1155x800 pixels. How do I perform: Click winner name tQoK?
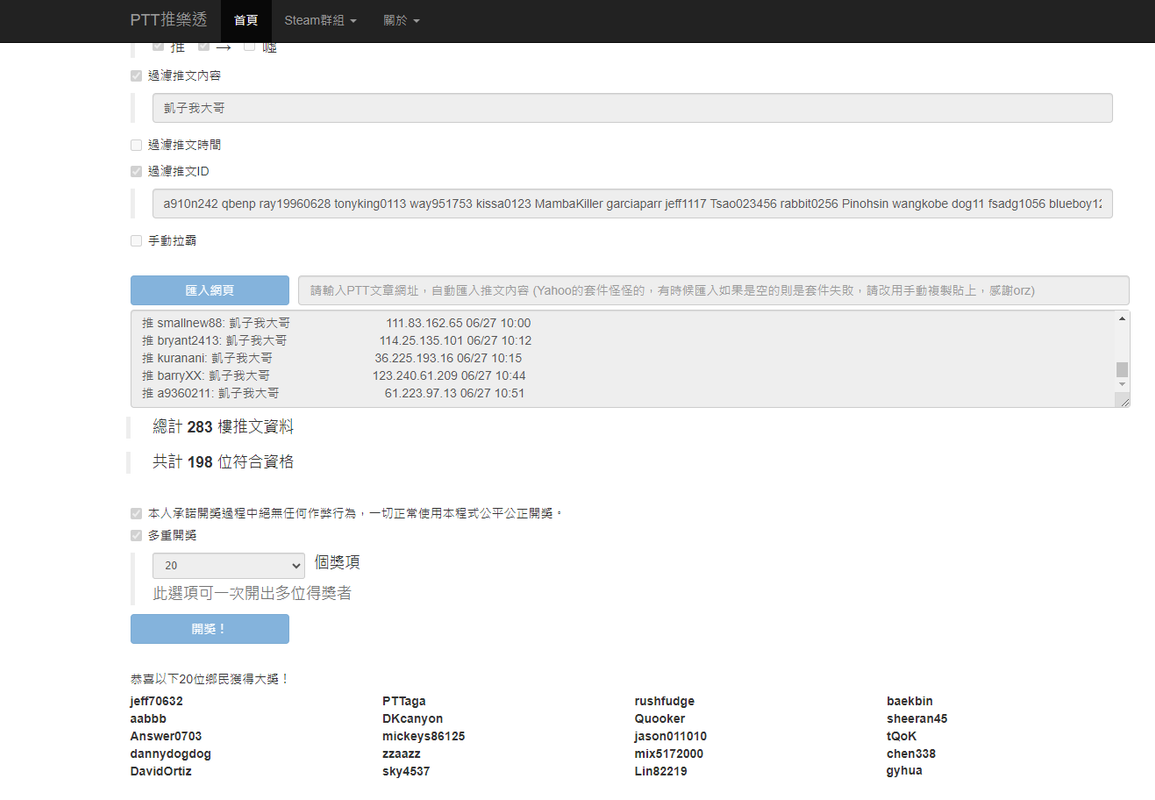902,737
